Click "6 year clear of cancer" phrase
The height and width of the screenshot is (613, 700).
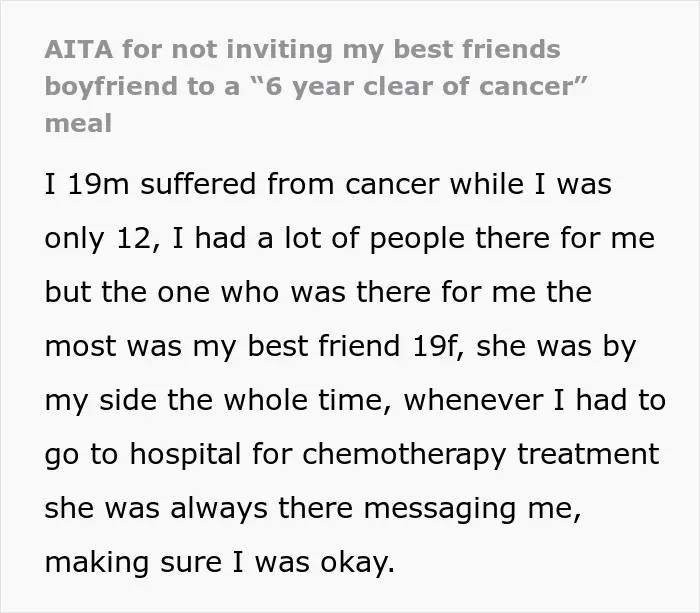[x=419, y=86]
